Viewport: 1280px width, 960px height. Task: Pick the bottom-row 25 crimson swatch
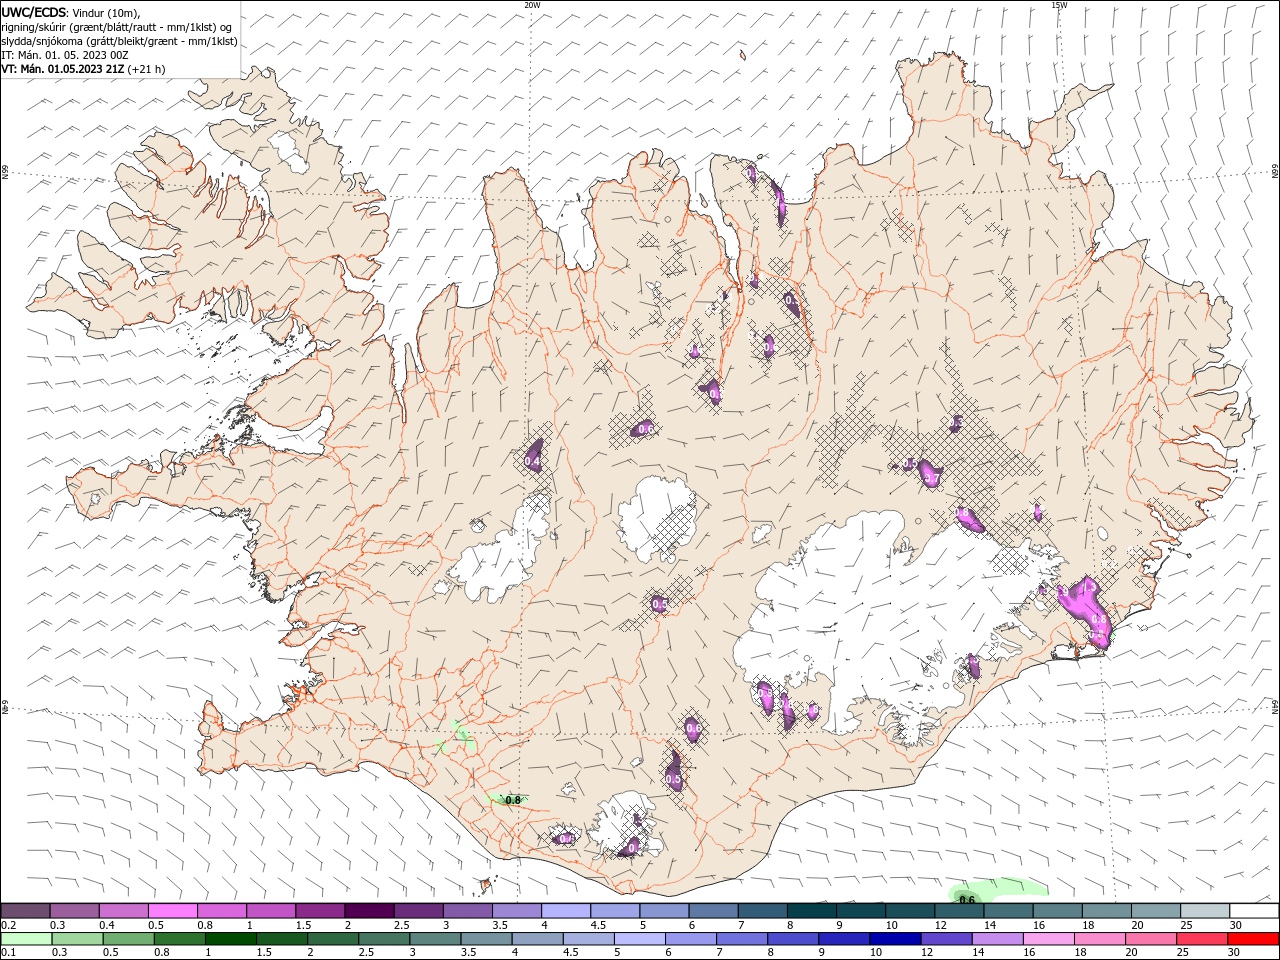pyautogui.click(x=1203, y=939)
